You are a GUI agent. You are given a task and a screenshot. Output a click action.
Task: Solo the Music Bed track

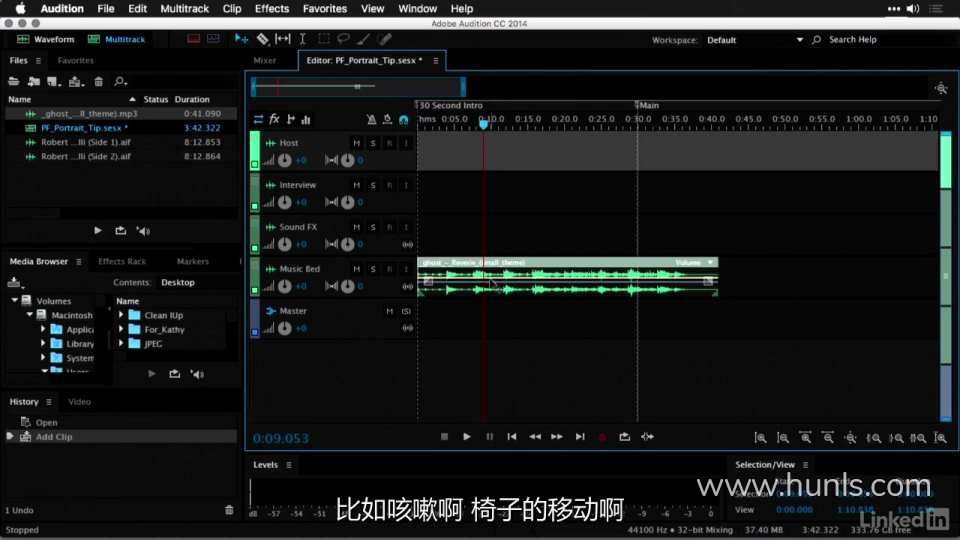(x=373, y=269)
